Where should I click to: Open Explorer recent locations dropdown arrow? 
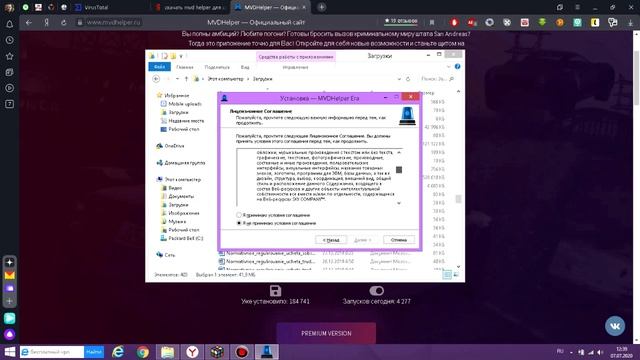tap(177, 79)
